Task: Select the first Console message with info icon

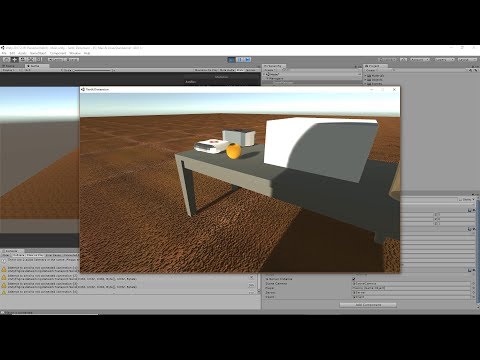Action: pyautogui.click(x=40, y=260)
